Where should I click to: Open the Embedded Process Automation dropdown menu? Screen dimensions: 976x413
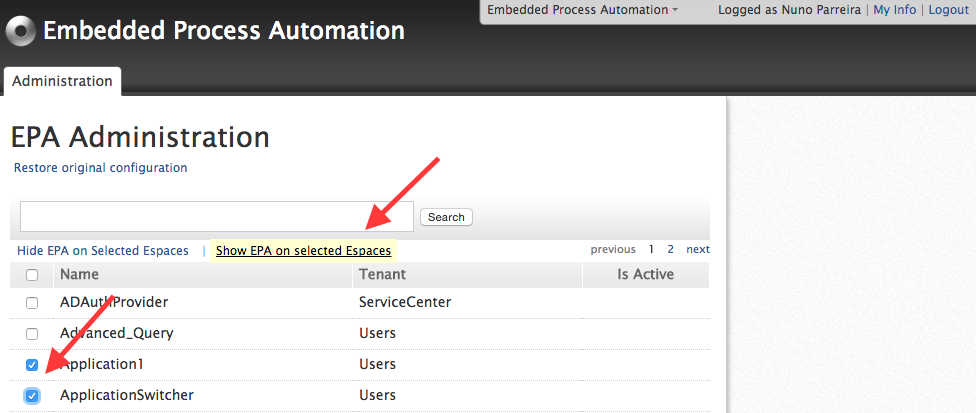(583, 10)
